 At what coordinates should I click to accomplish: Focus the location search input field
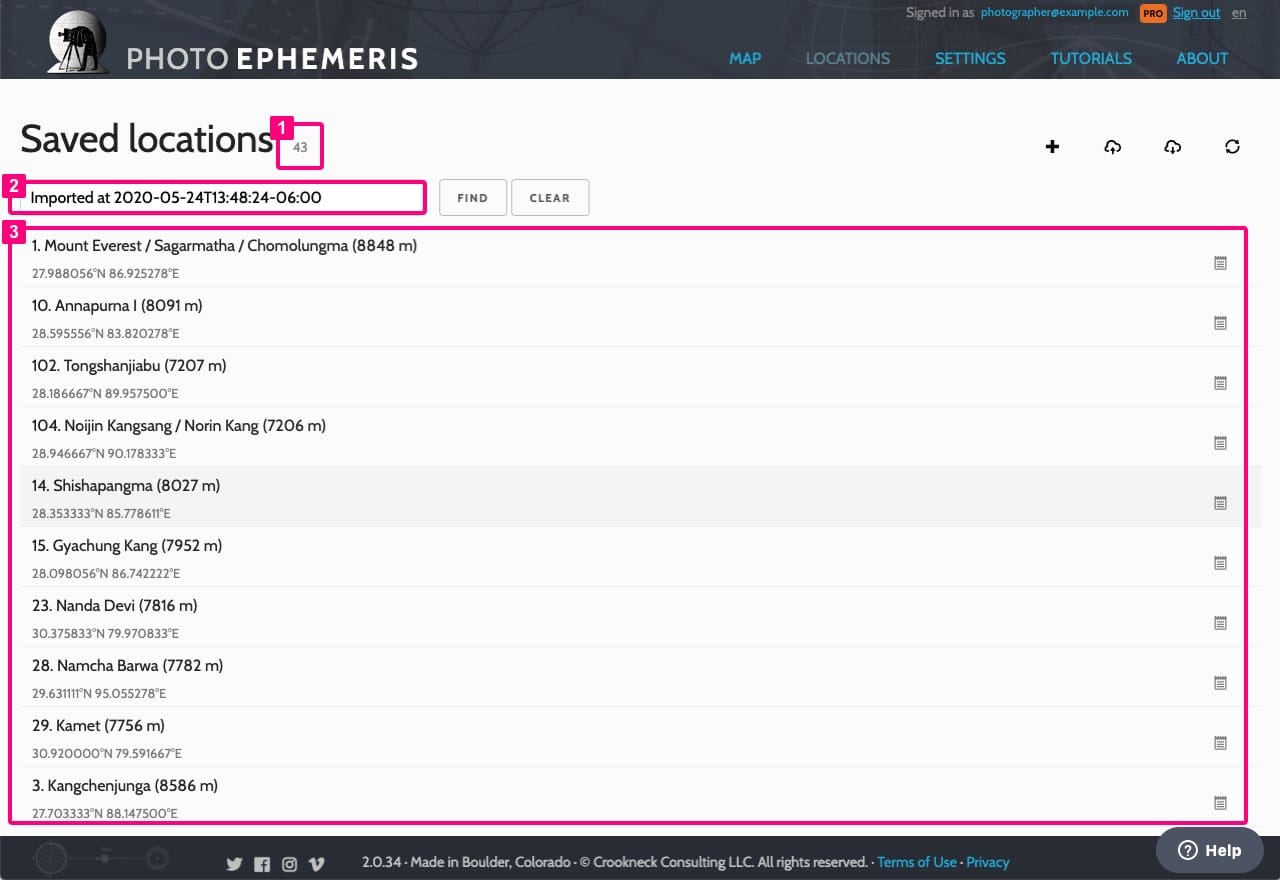(222, 198)
